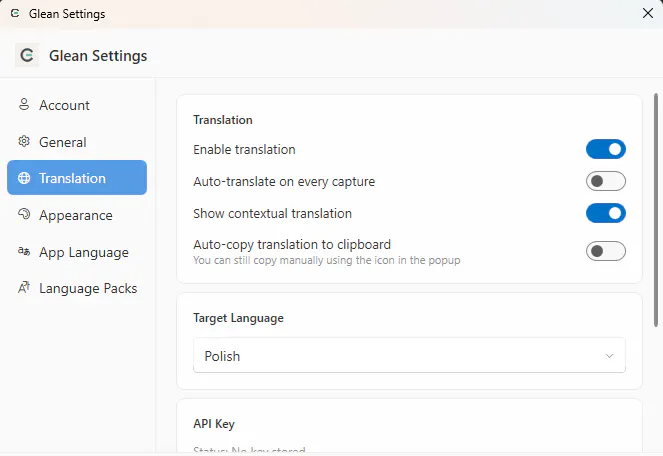Click 'Show contextual translation' label

tap(273, 213)
